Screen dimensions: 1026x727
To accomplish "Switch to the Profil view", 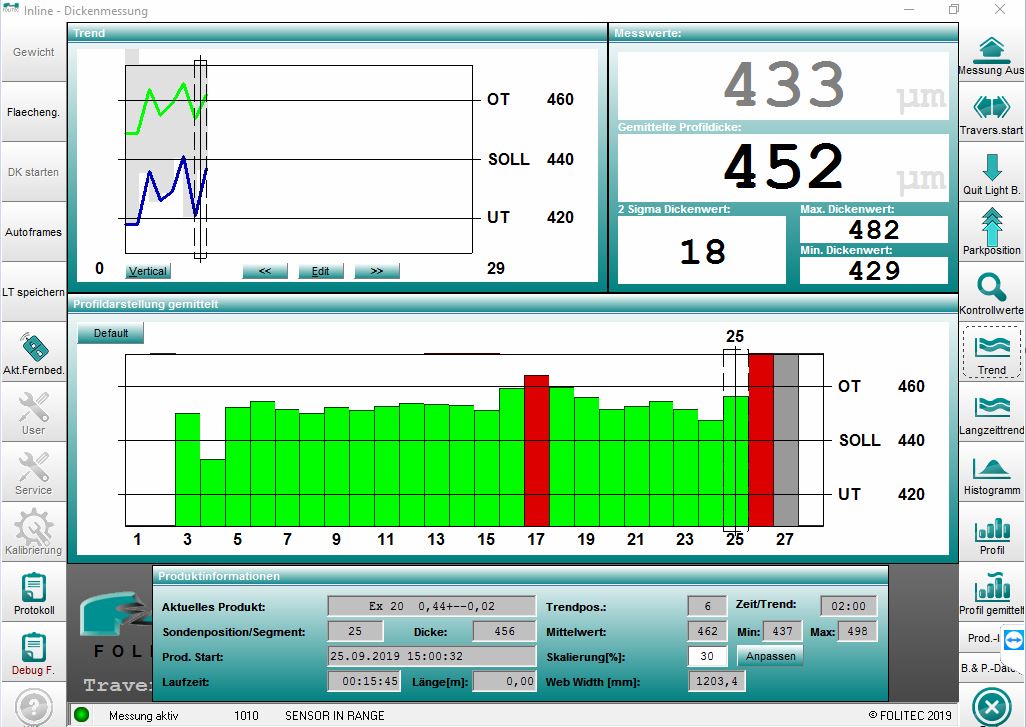I will click(991, 533).
